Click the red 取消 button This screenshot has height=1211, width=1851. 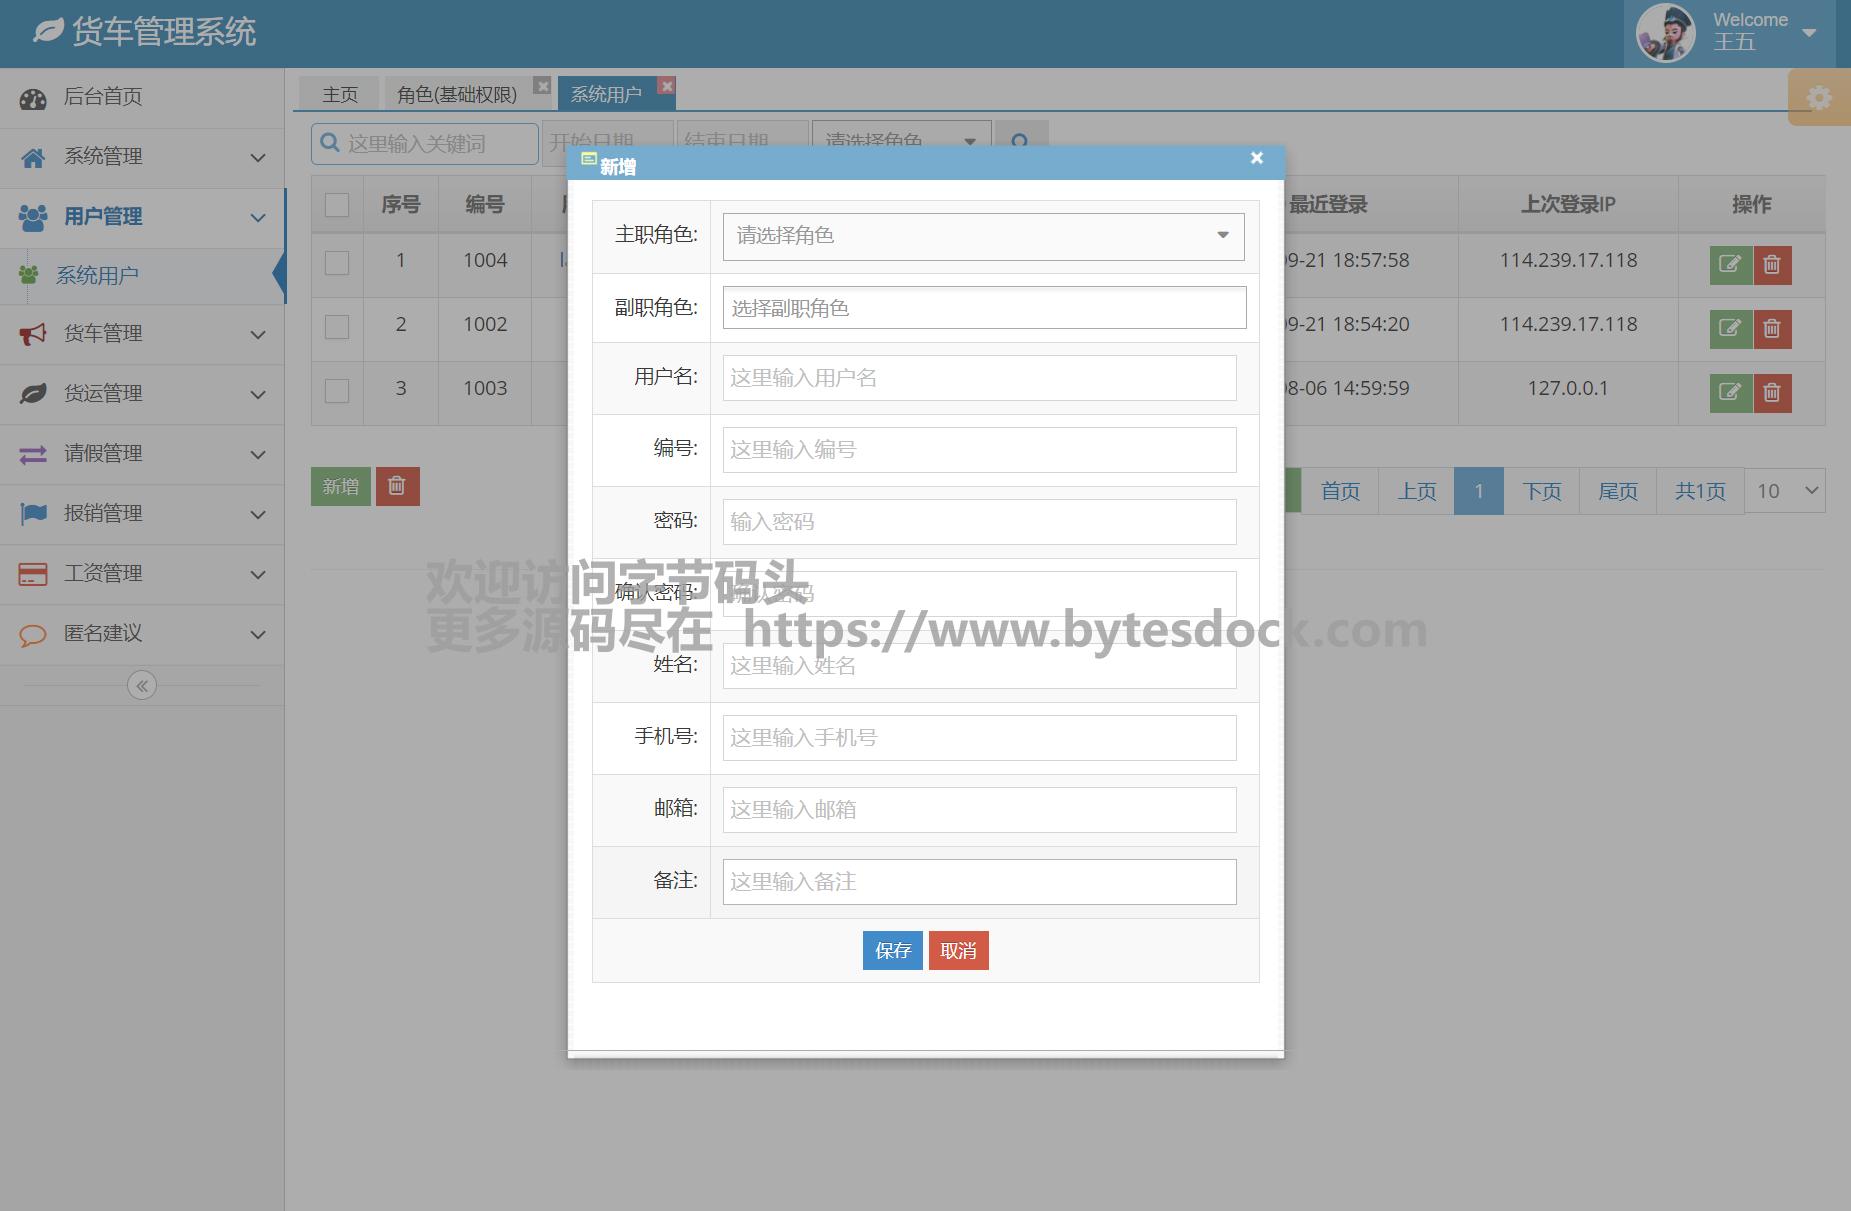[x=958, y=951]
